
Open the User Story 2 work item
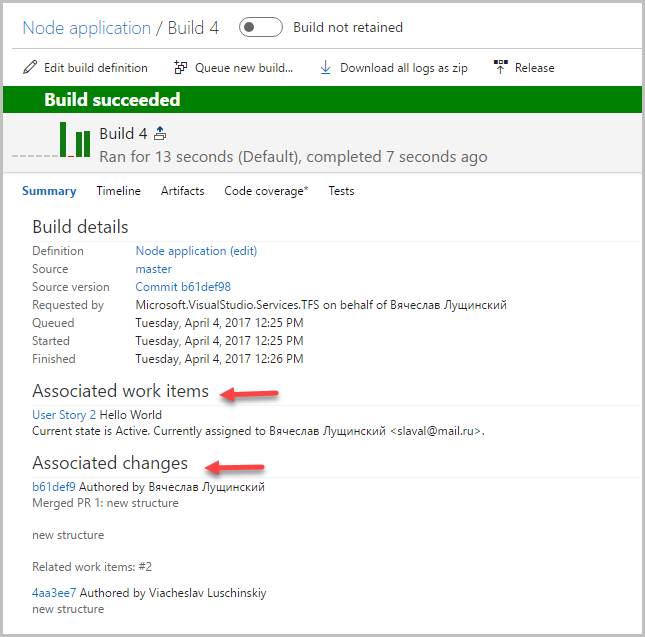tap(64, 415)
